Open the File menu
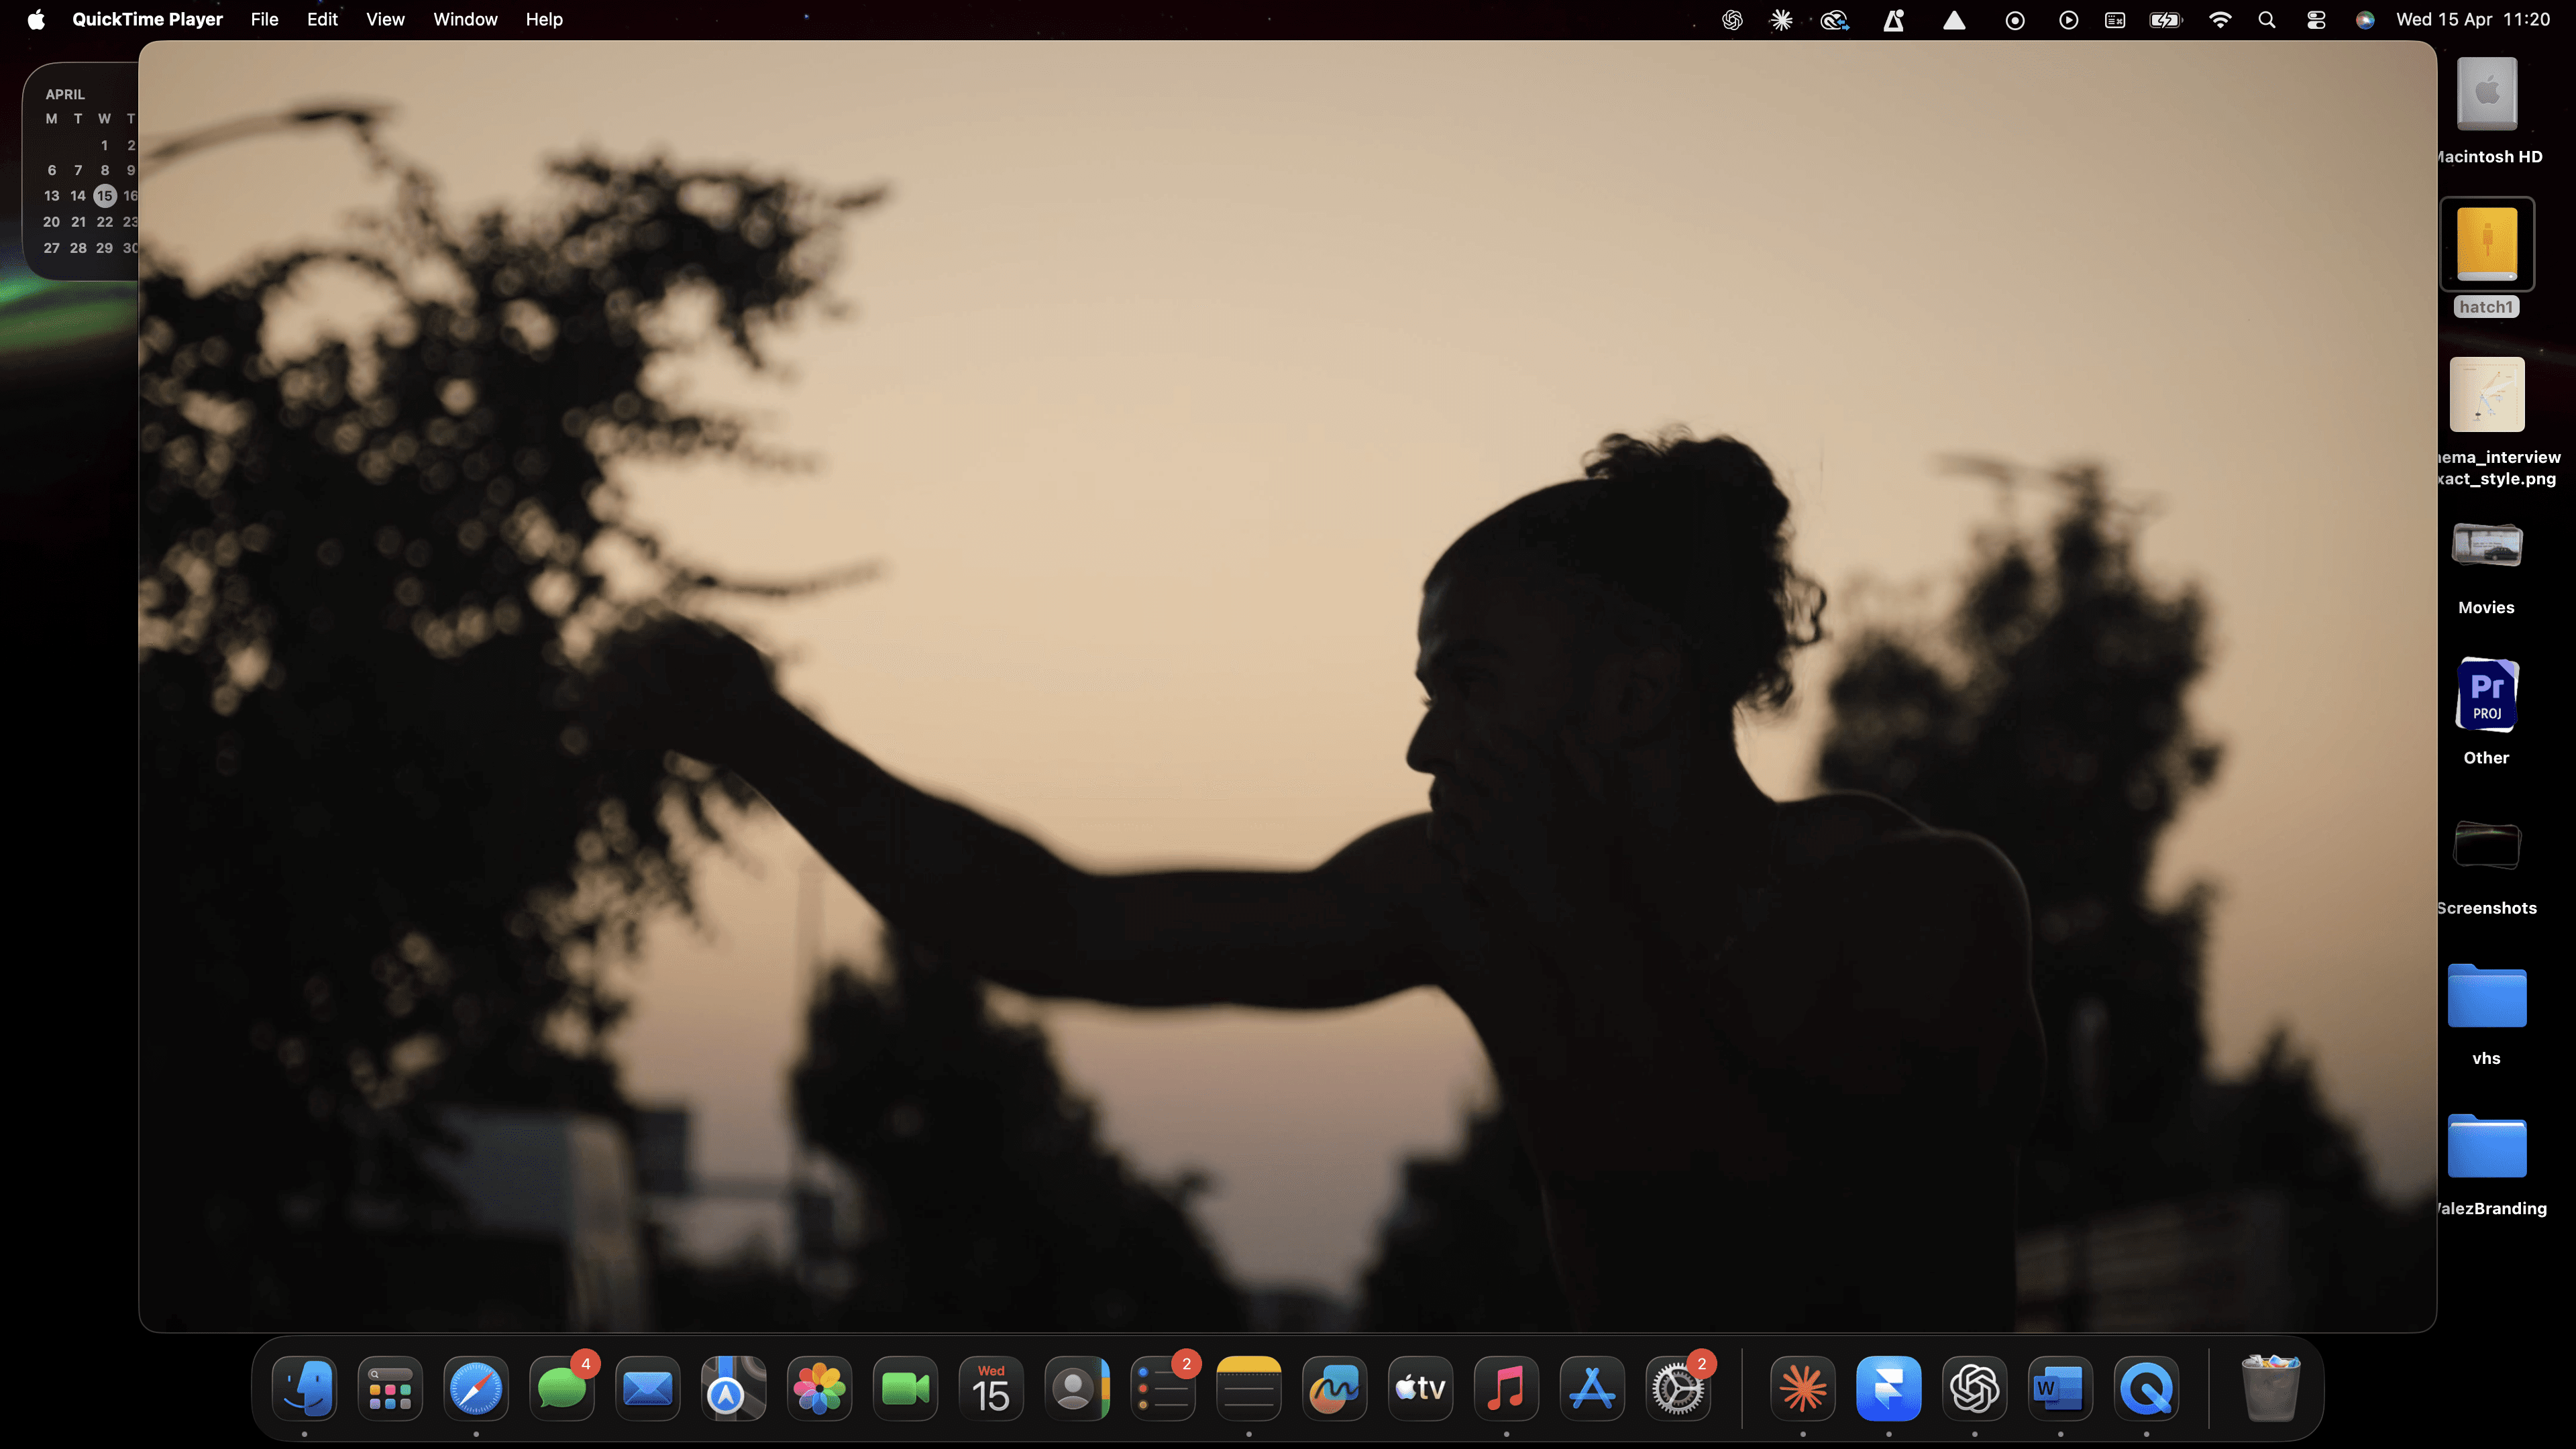 tap(264, 20)
